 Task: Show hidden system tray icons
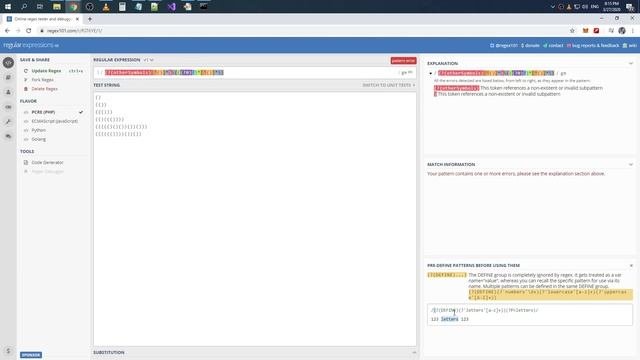(553, 7)
